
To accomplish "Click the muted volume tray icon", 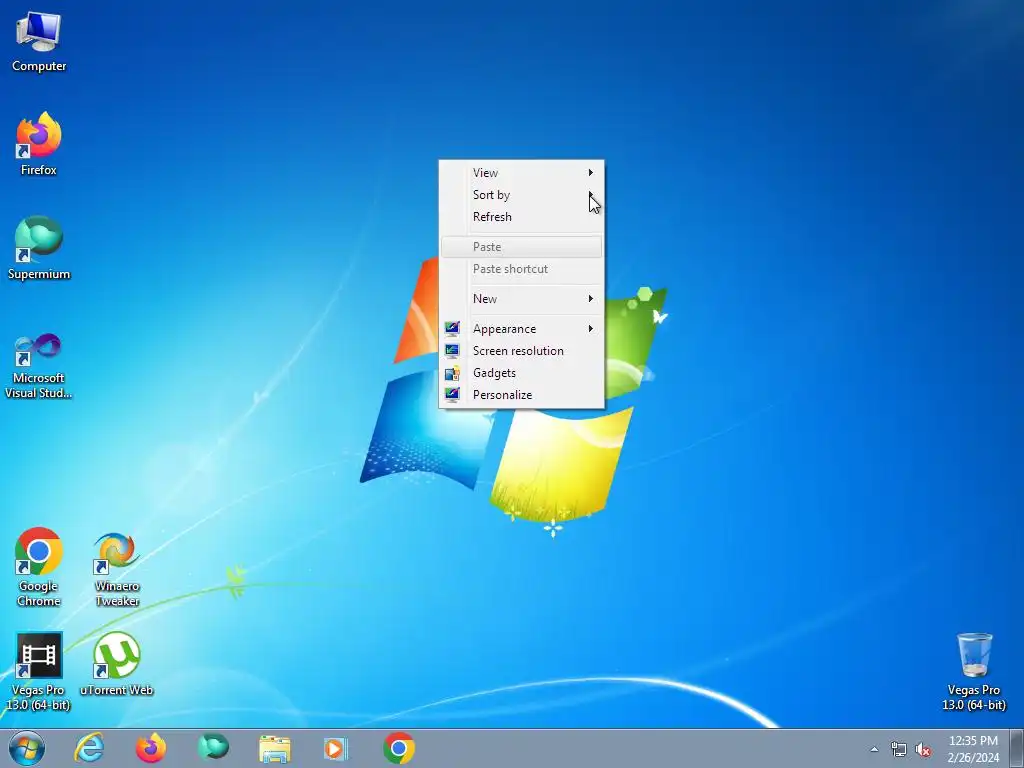I will (923, 749).
